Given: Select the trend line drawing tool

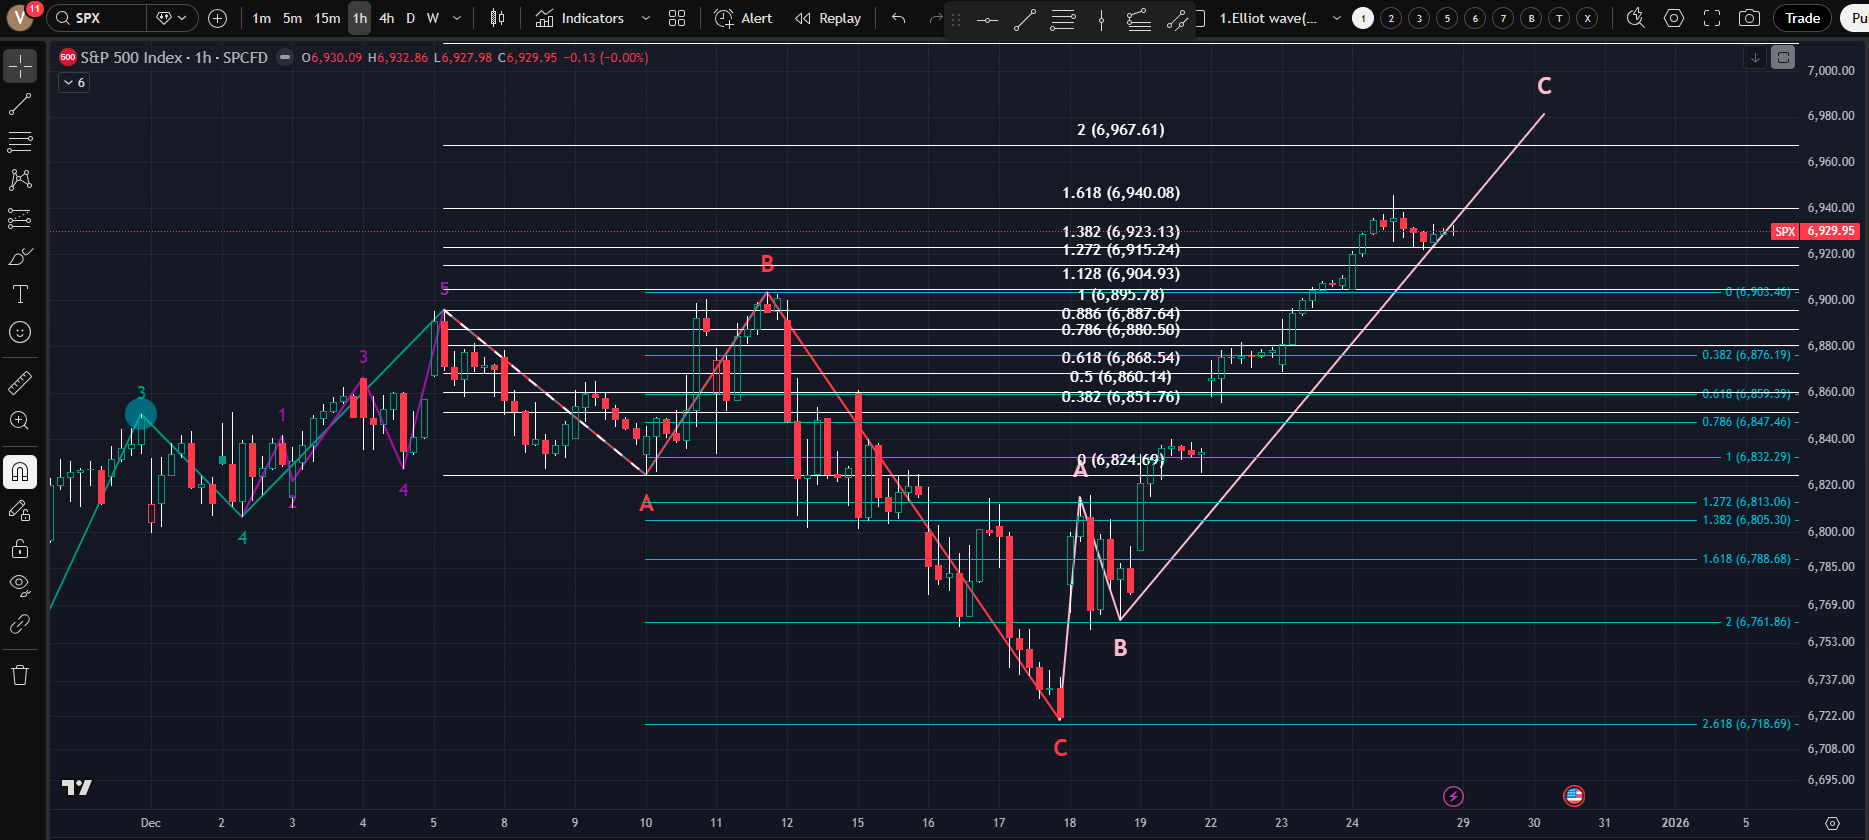Looking at the screenshot, I should (20, 104).
